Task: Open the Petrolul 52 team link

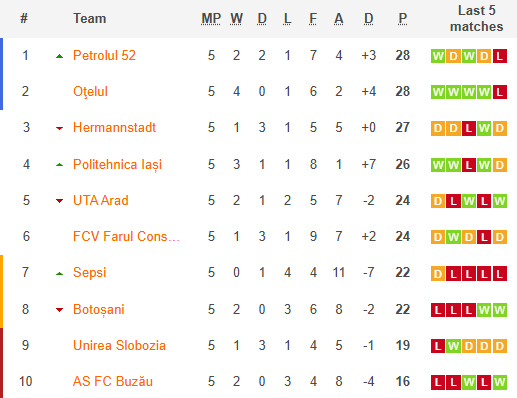Action: click(x=104, y=55)
